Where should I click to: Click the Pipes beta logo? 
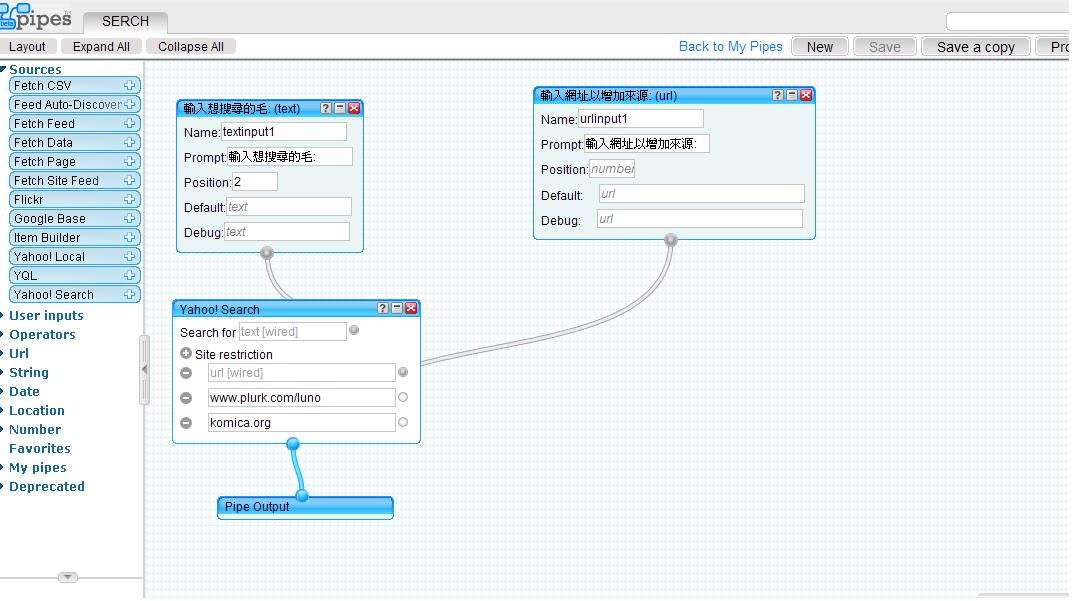[36, 16]
